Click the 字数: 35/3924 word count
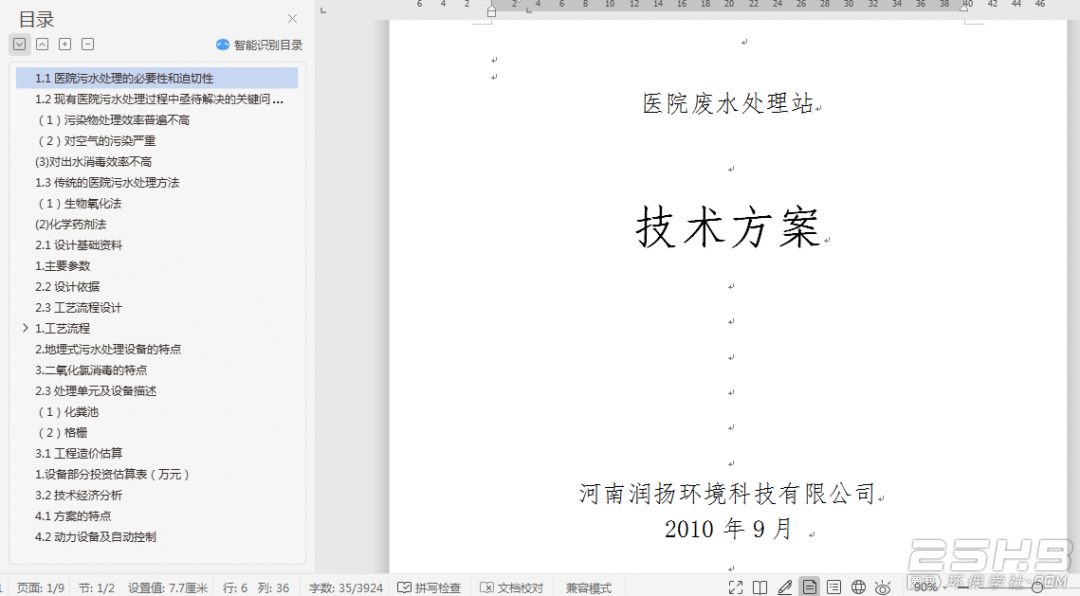 (346, 588)
